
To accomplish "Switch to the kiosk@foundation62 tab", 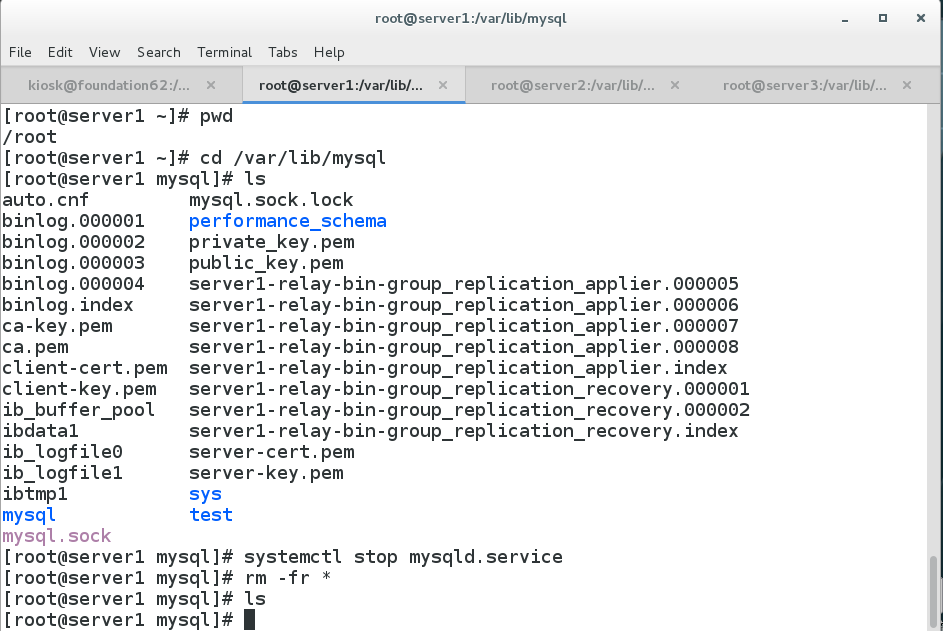I will [109, 85].
